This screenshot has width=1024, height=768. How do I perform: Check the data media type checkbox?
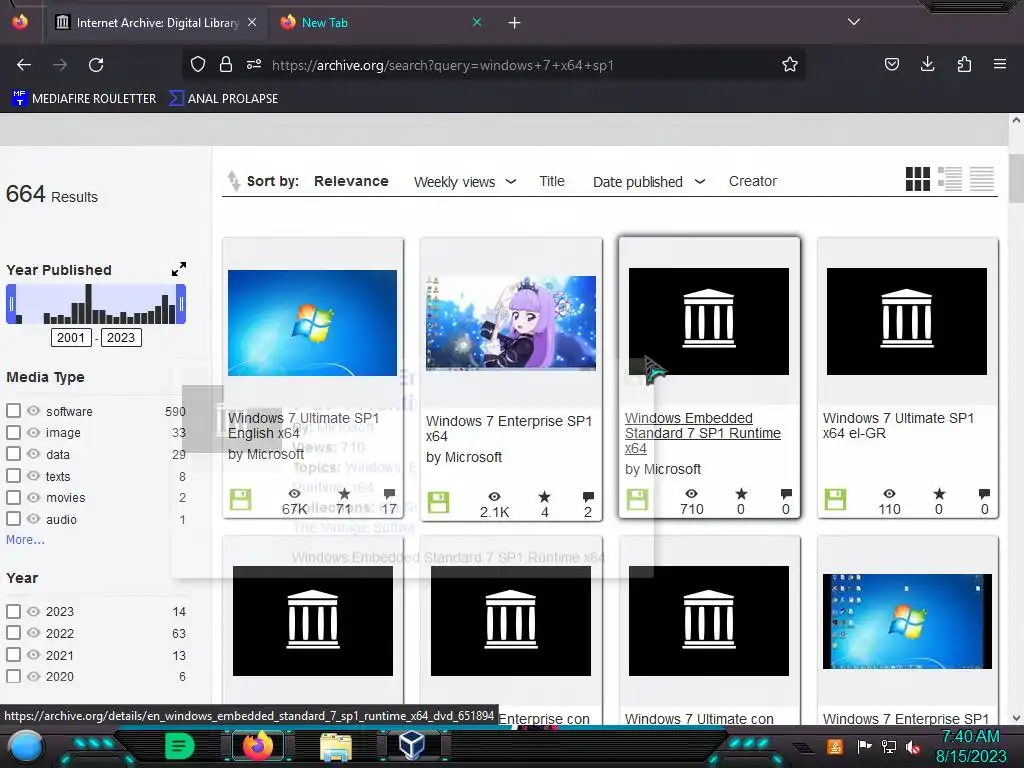coord(13,454)
